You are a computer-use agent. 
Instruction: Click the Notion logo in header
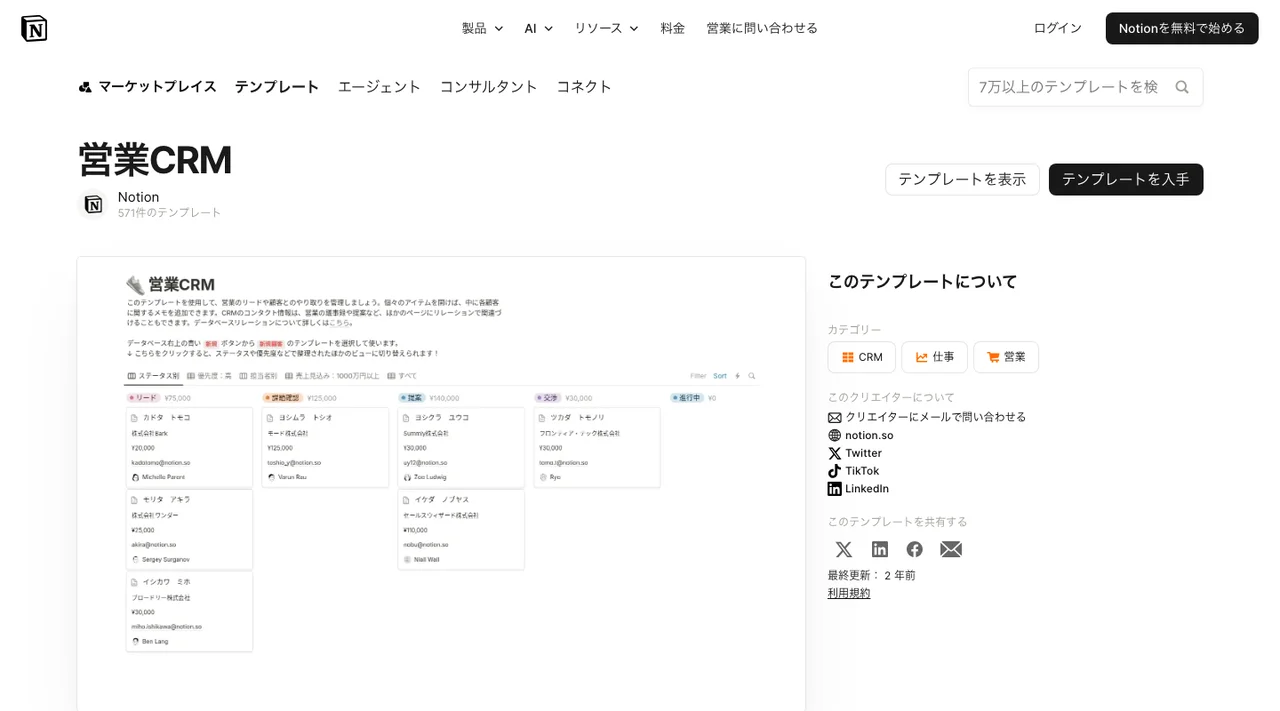(34, 28)
